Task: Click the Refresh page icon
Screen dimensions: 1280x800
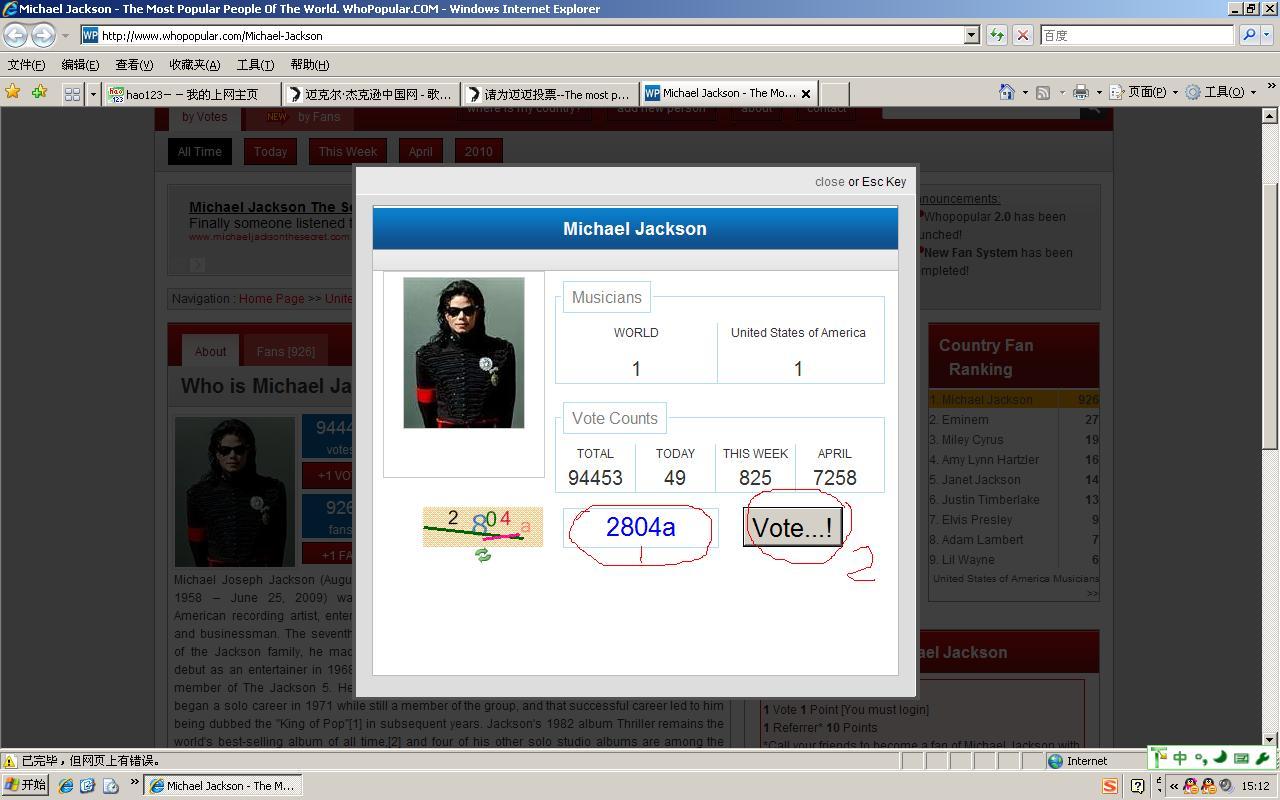Action: pos(997,35)
